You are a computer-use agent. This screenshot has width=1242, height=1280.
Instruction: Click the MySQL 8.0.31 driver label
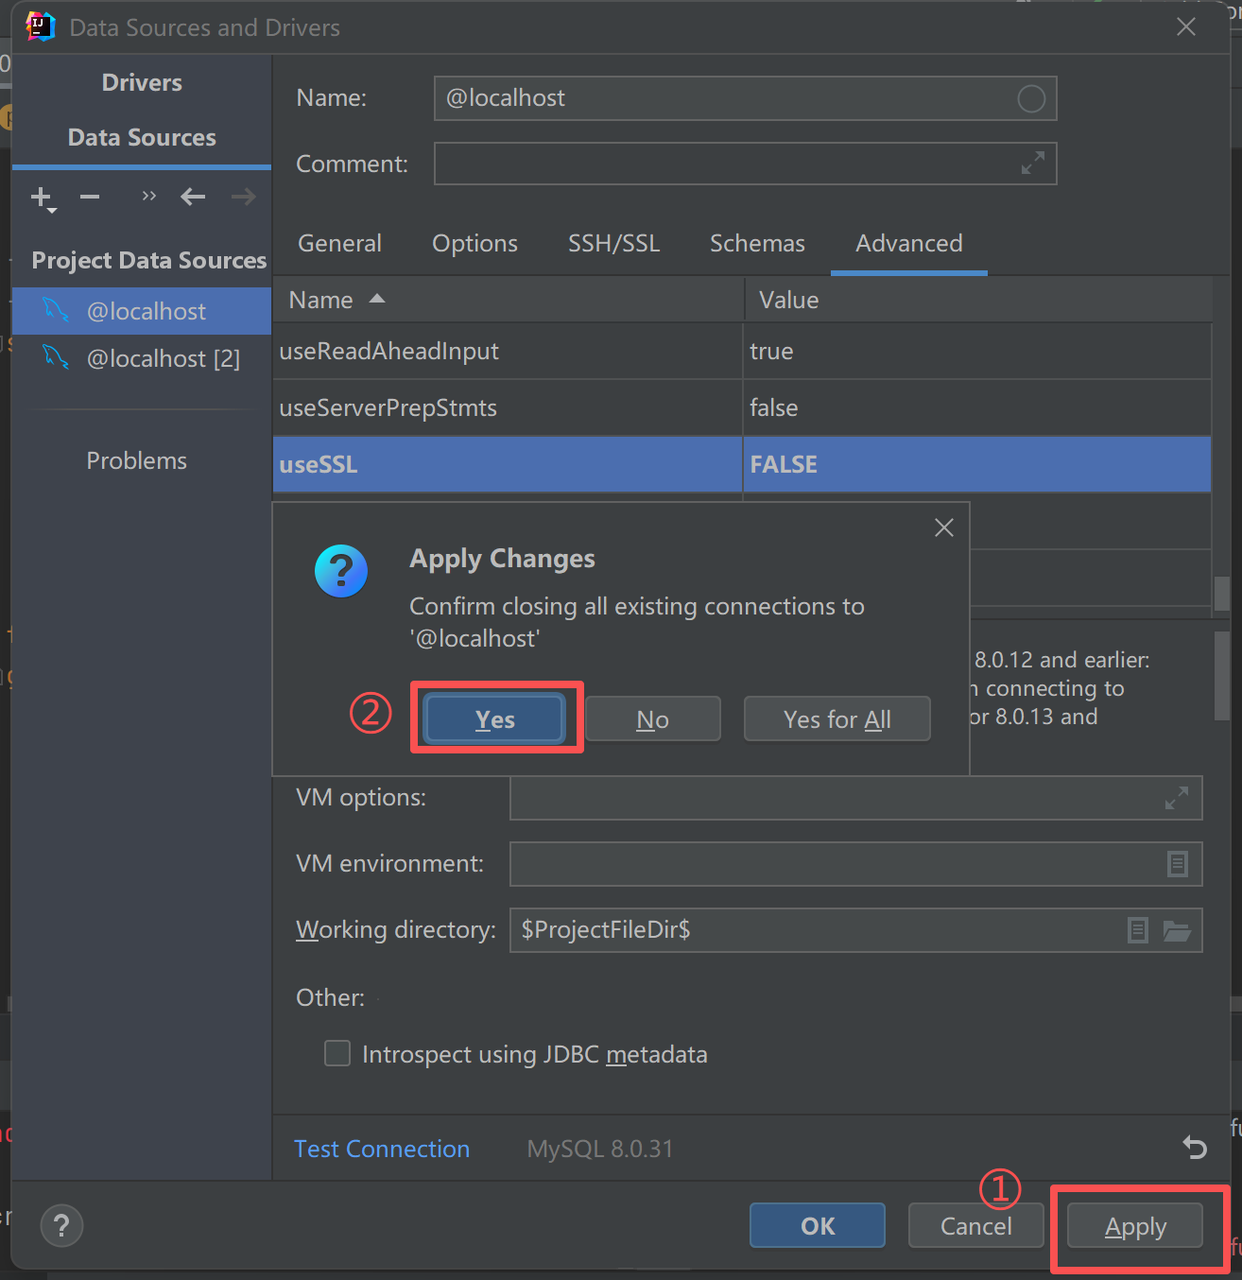(600, 1149)
